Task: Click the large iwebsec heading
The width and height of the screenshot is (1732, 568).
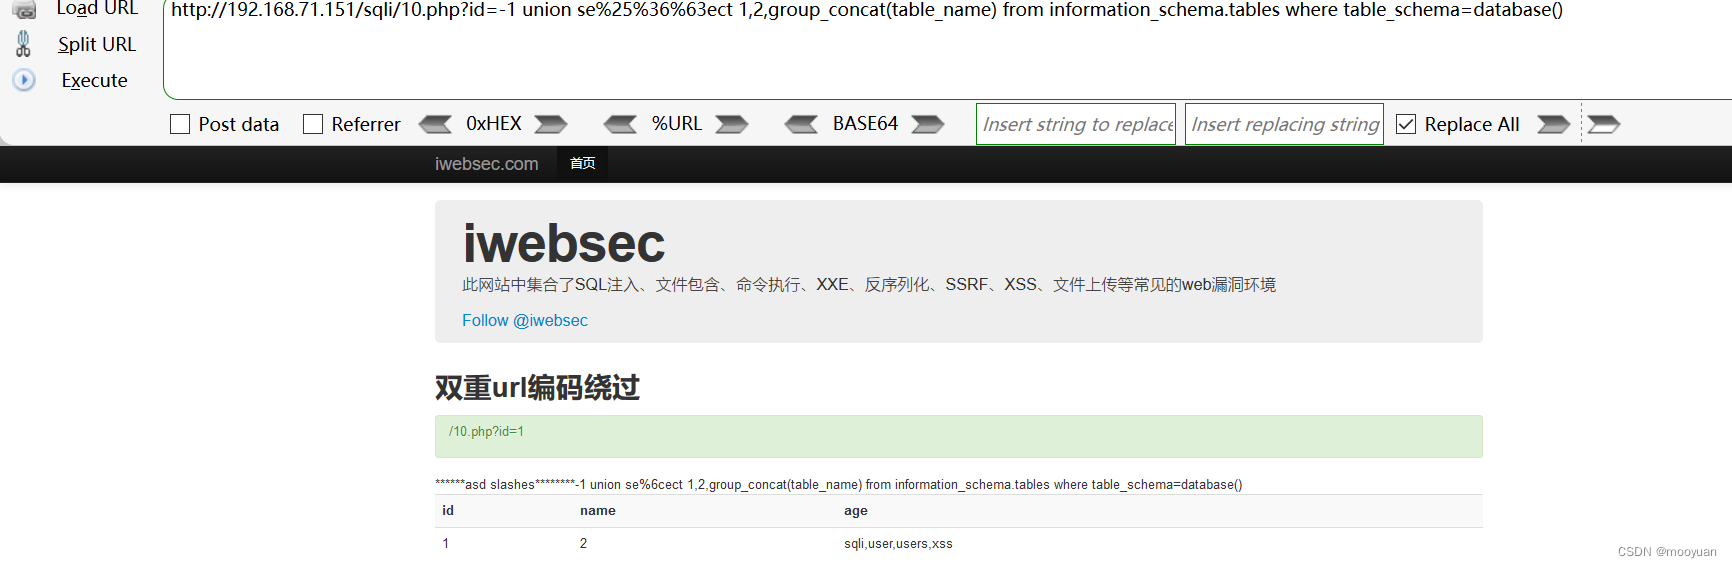Action: click(x=564, y=244)
